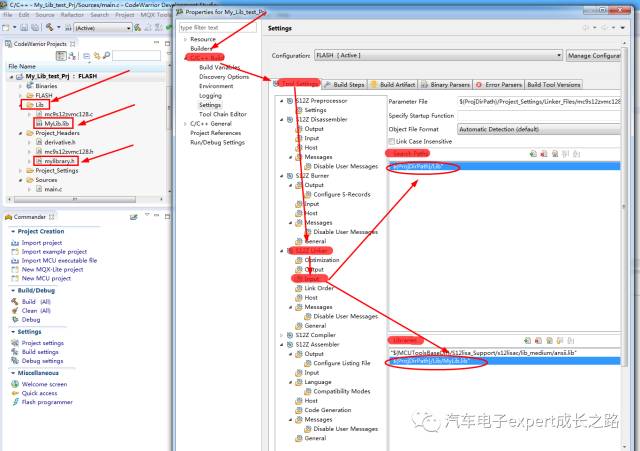The height and width of the screenshot is (451, 640).
Task: Open the Active configuration combo in toolbar
Action: [102, 28]
